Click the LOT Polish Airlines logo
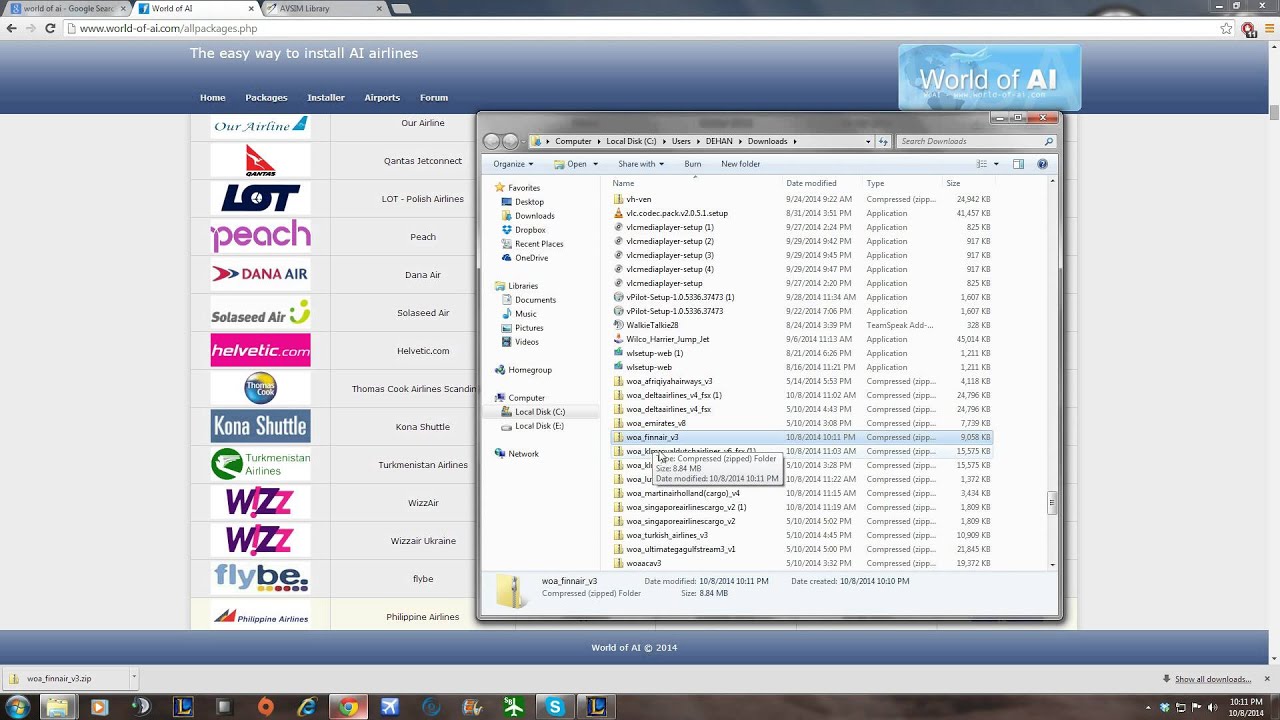 [260, 198]
